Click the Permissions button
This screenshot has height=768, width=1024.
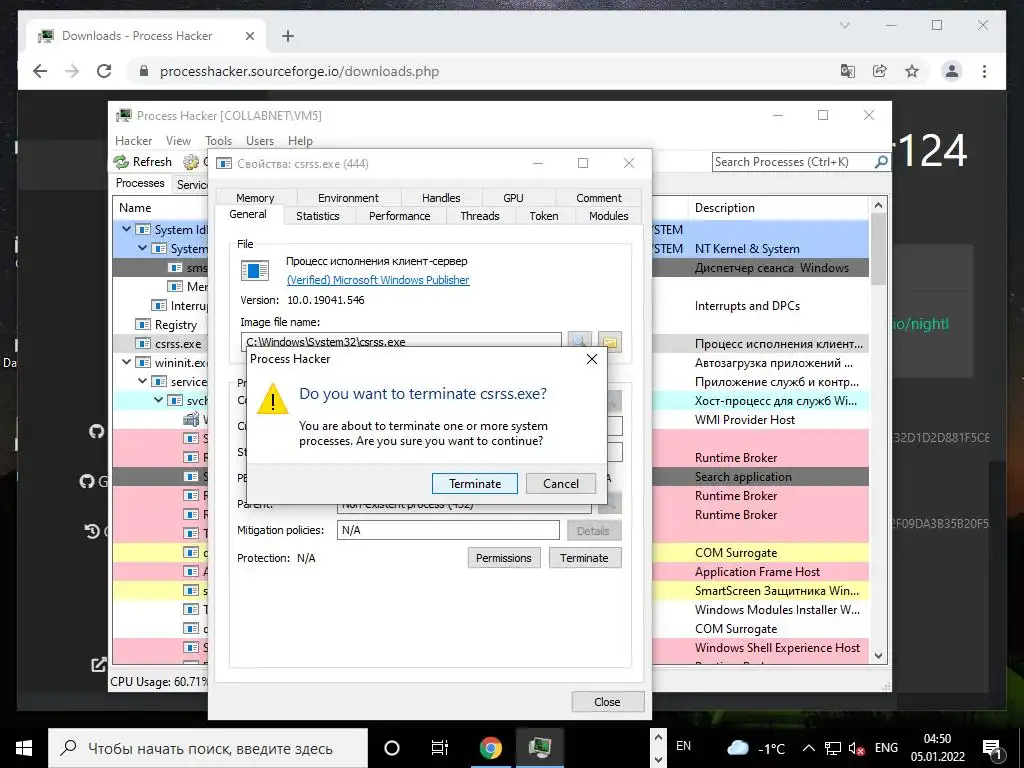point(504,558)
